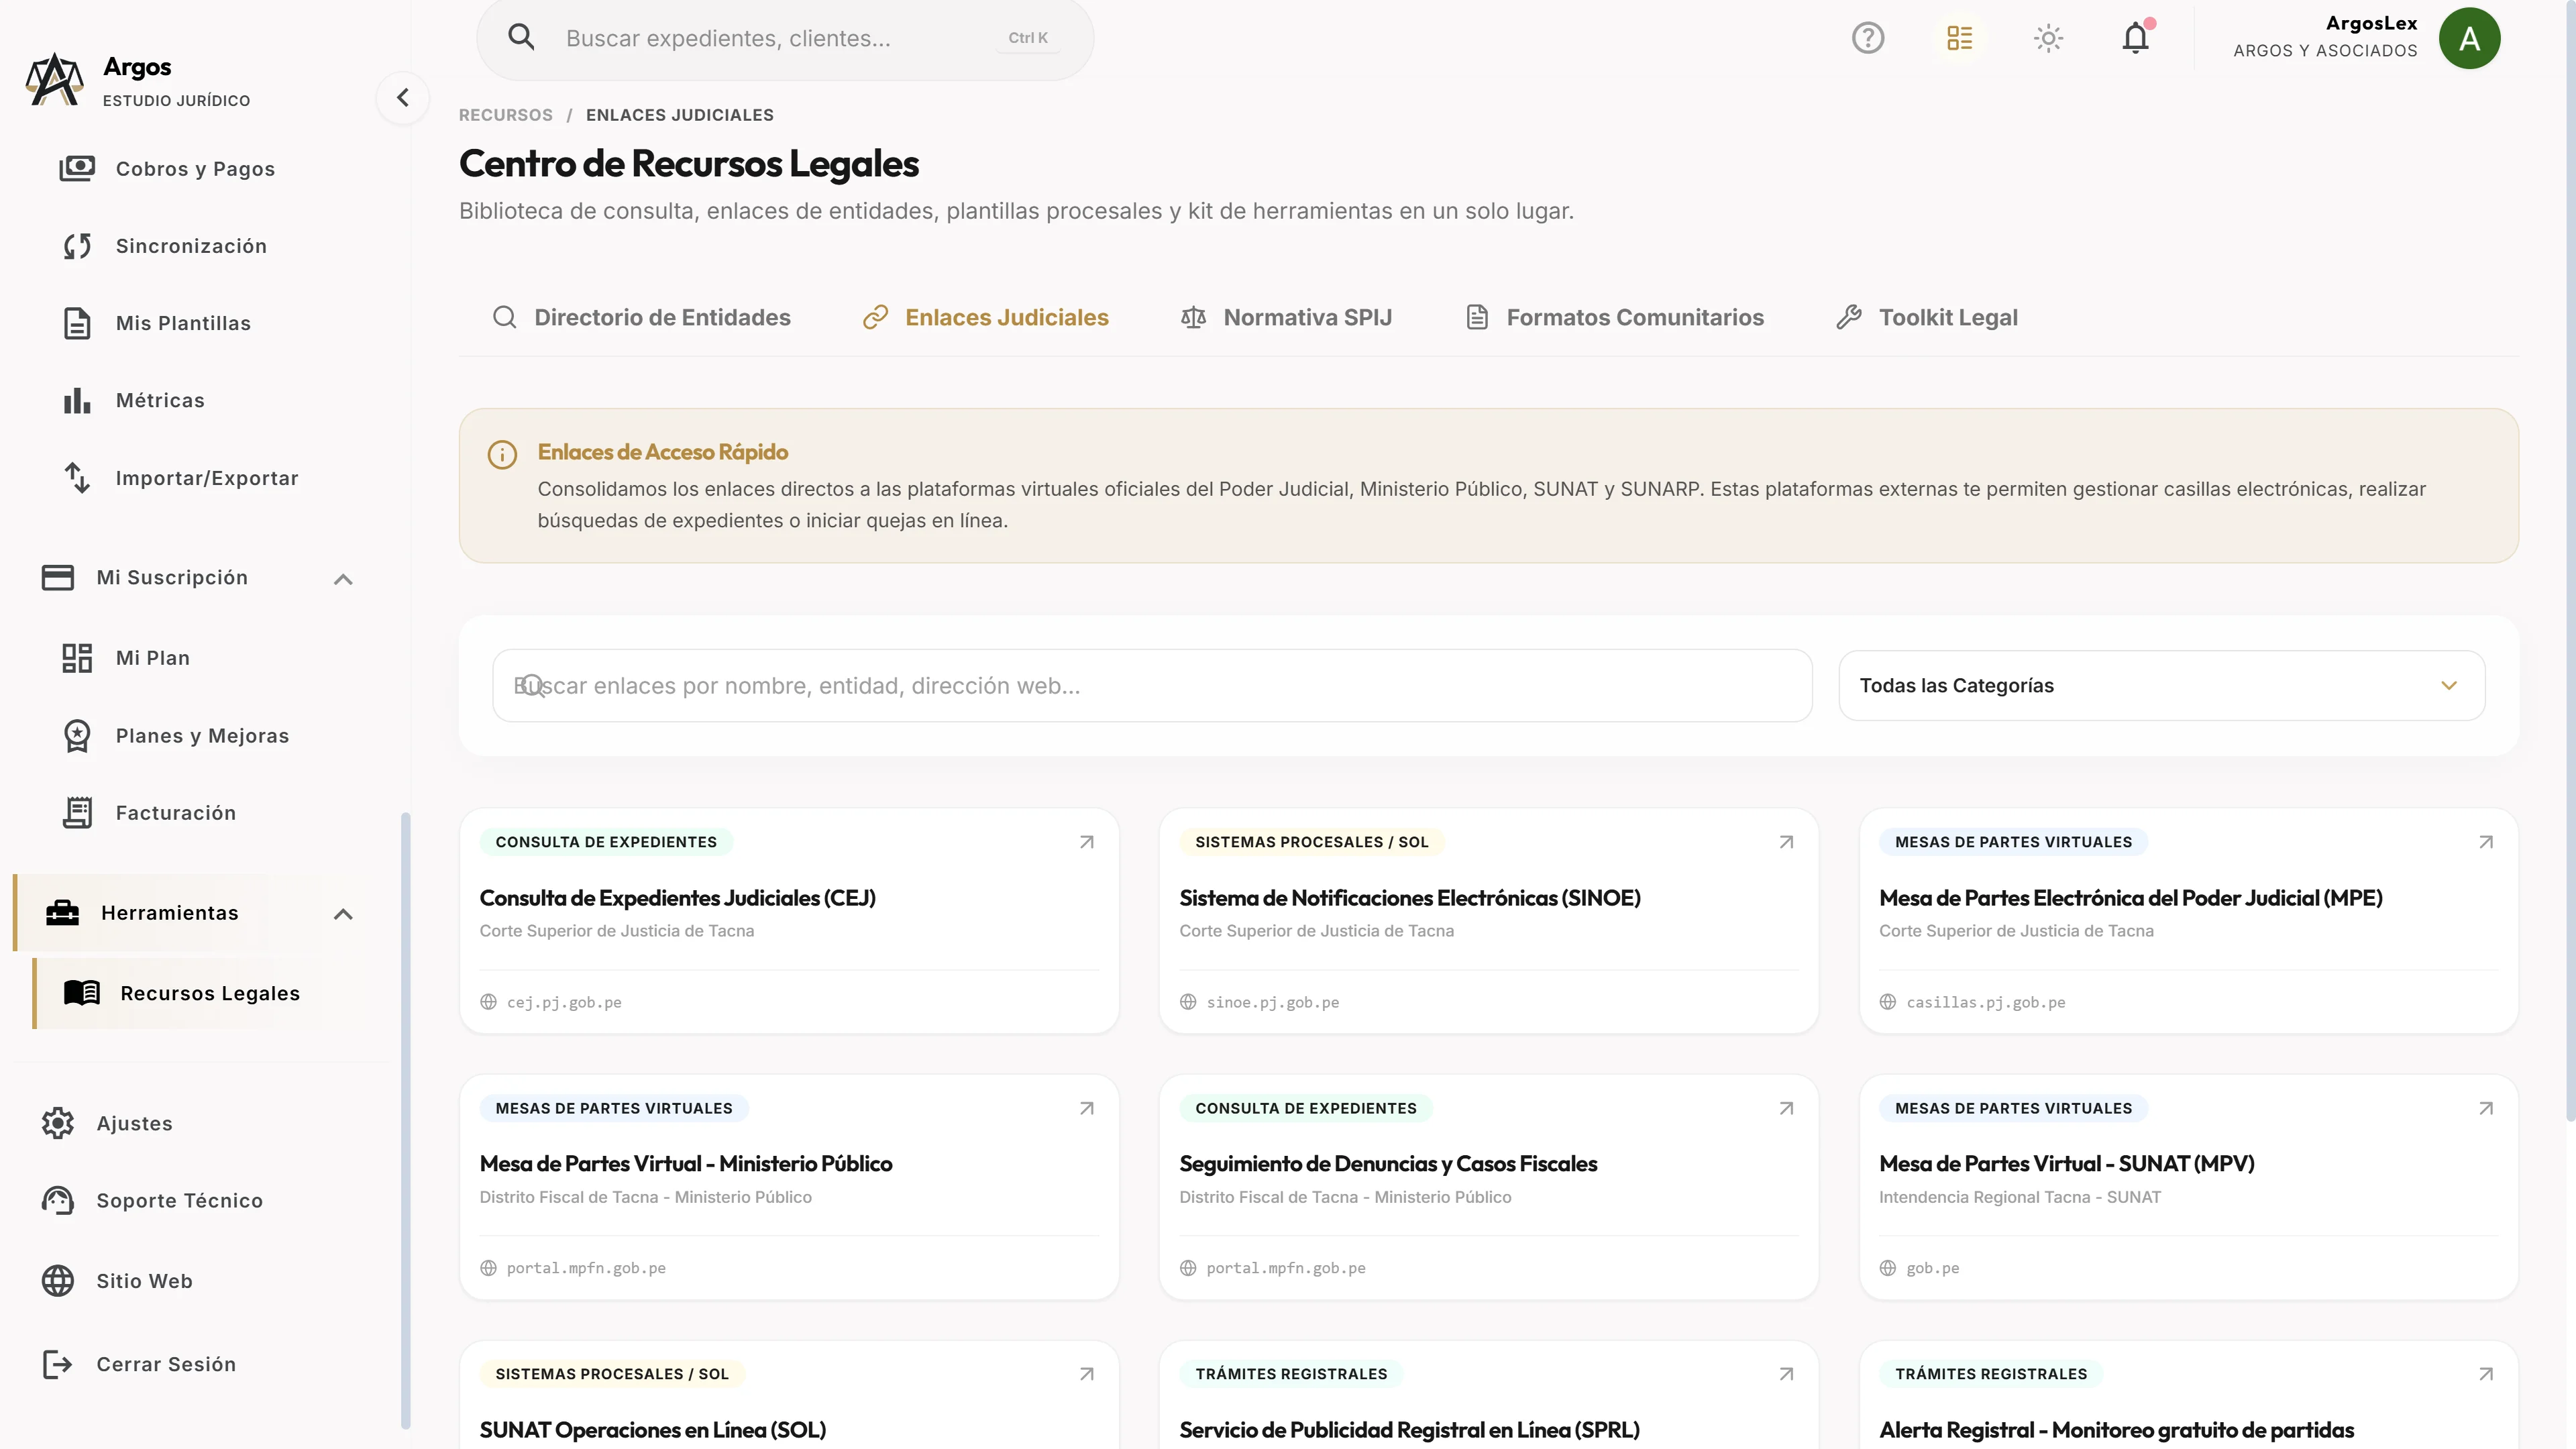Open the help question mark icon
Image resolution: width=2576 pixels, height=1449 pixels.
[1867, 38]
